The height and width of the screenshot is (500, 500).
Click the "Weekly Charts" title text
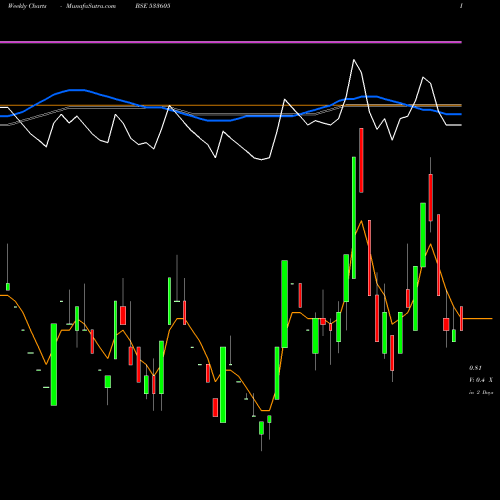pos(27,6)
